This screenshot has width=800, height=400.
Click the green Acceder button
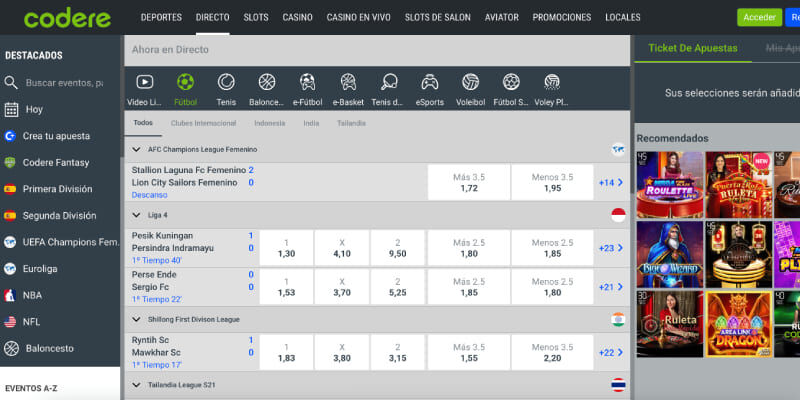coord(759,17)
